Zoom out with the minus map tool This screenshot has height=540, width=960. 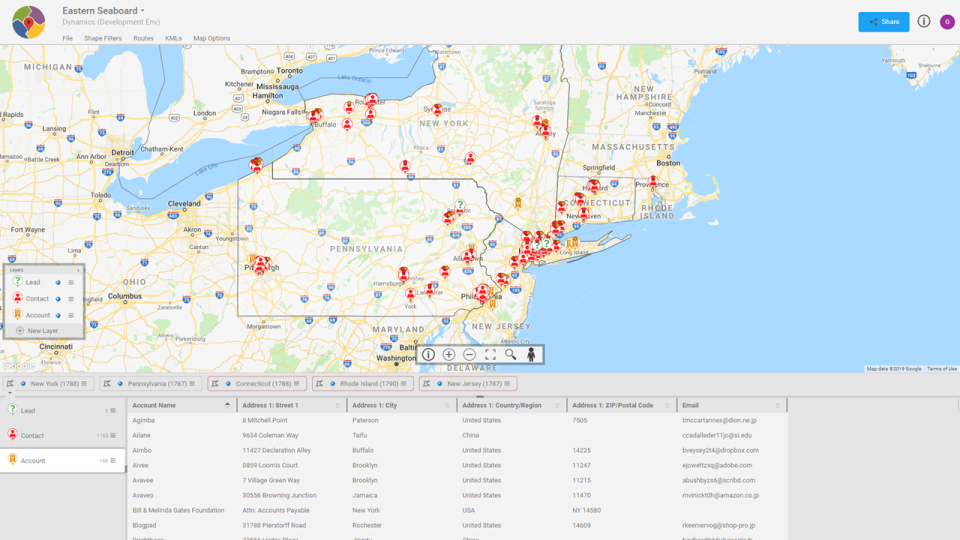[x=470, y=354]
